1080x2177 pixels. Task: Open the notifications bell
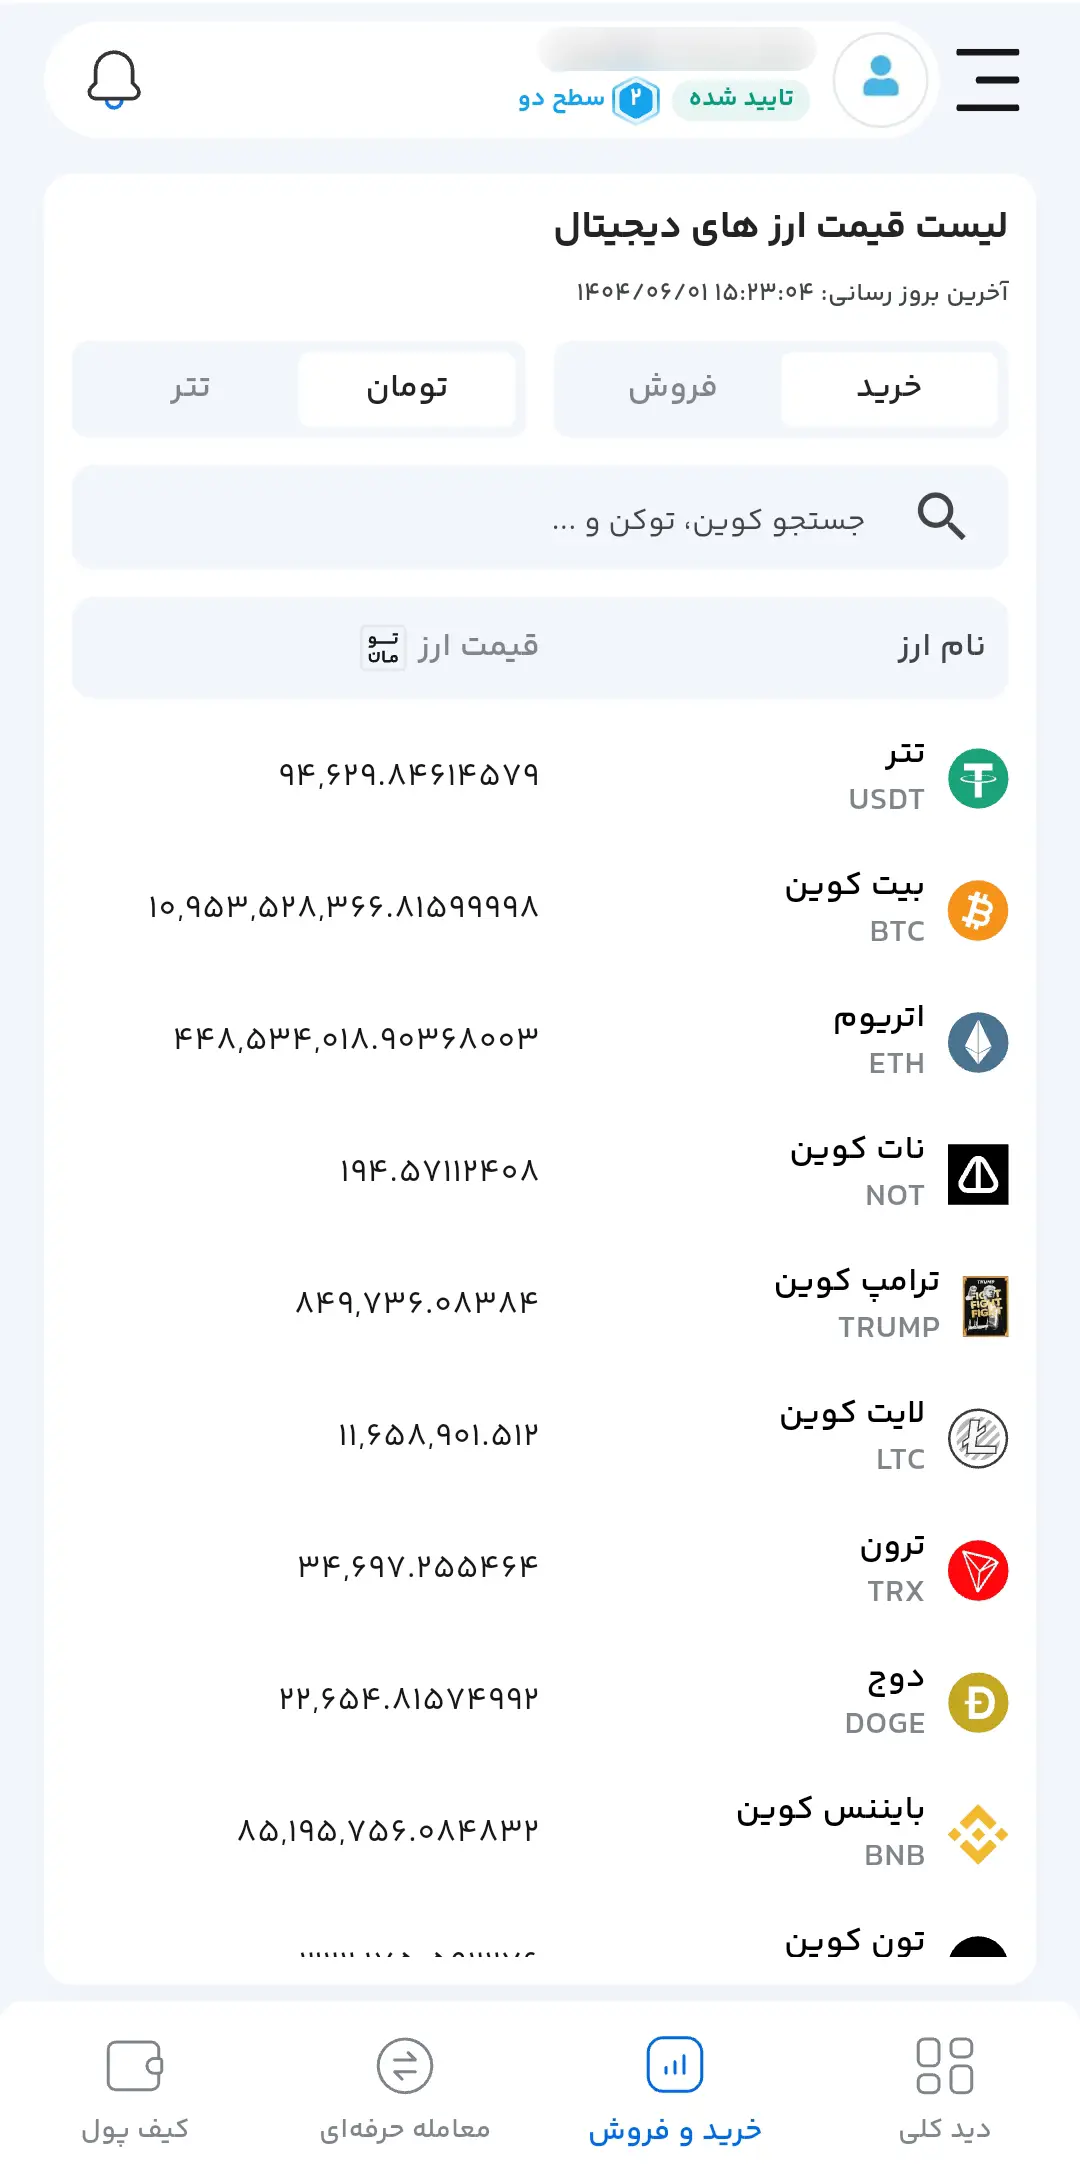click(114, 80)
